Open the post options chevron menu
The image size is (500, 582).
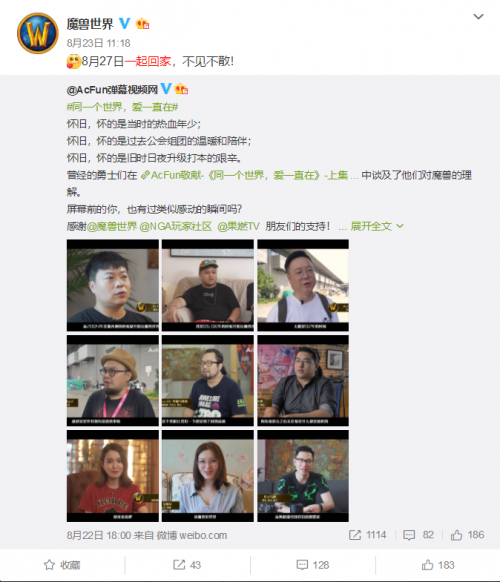point(478,16)
